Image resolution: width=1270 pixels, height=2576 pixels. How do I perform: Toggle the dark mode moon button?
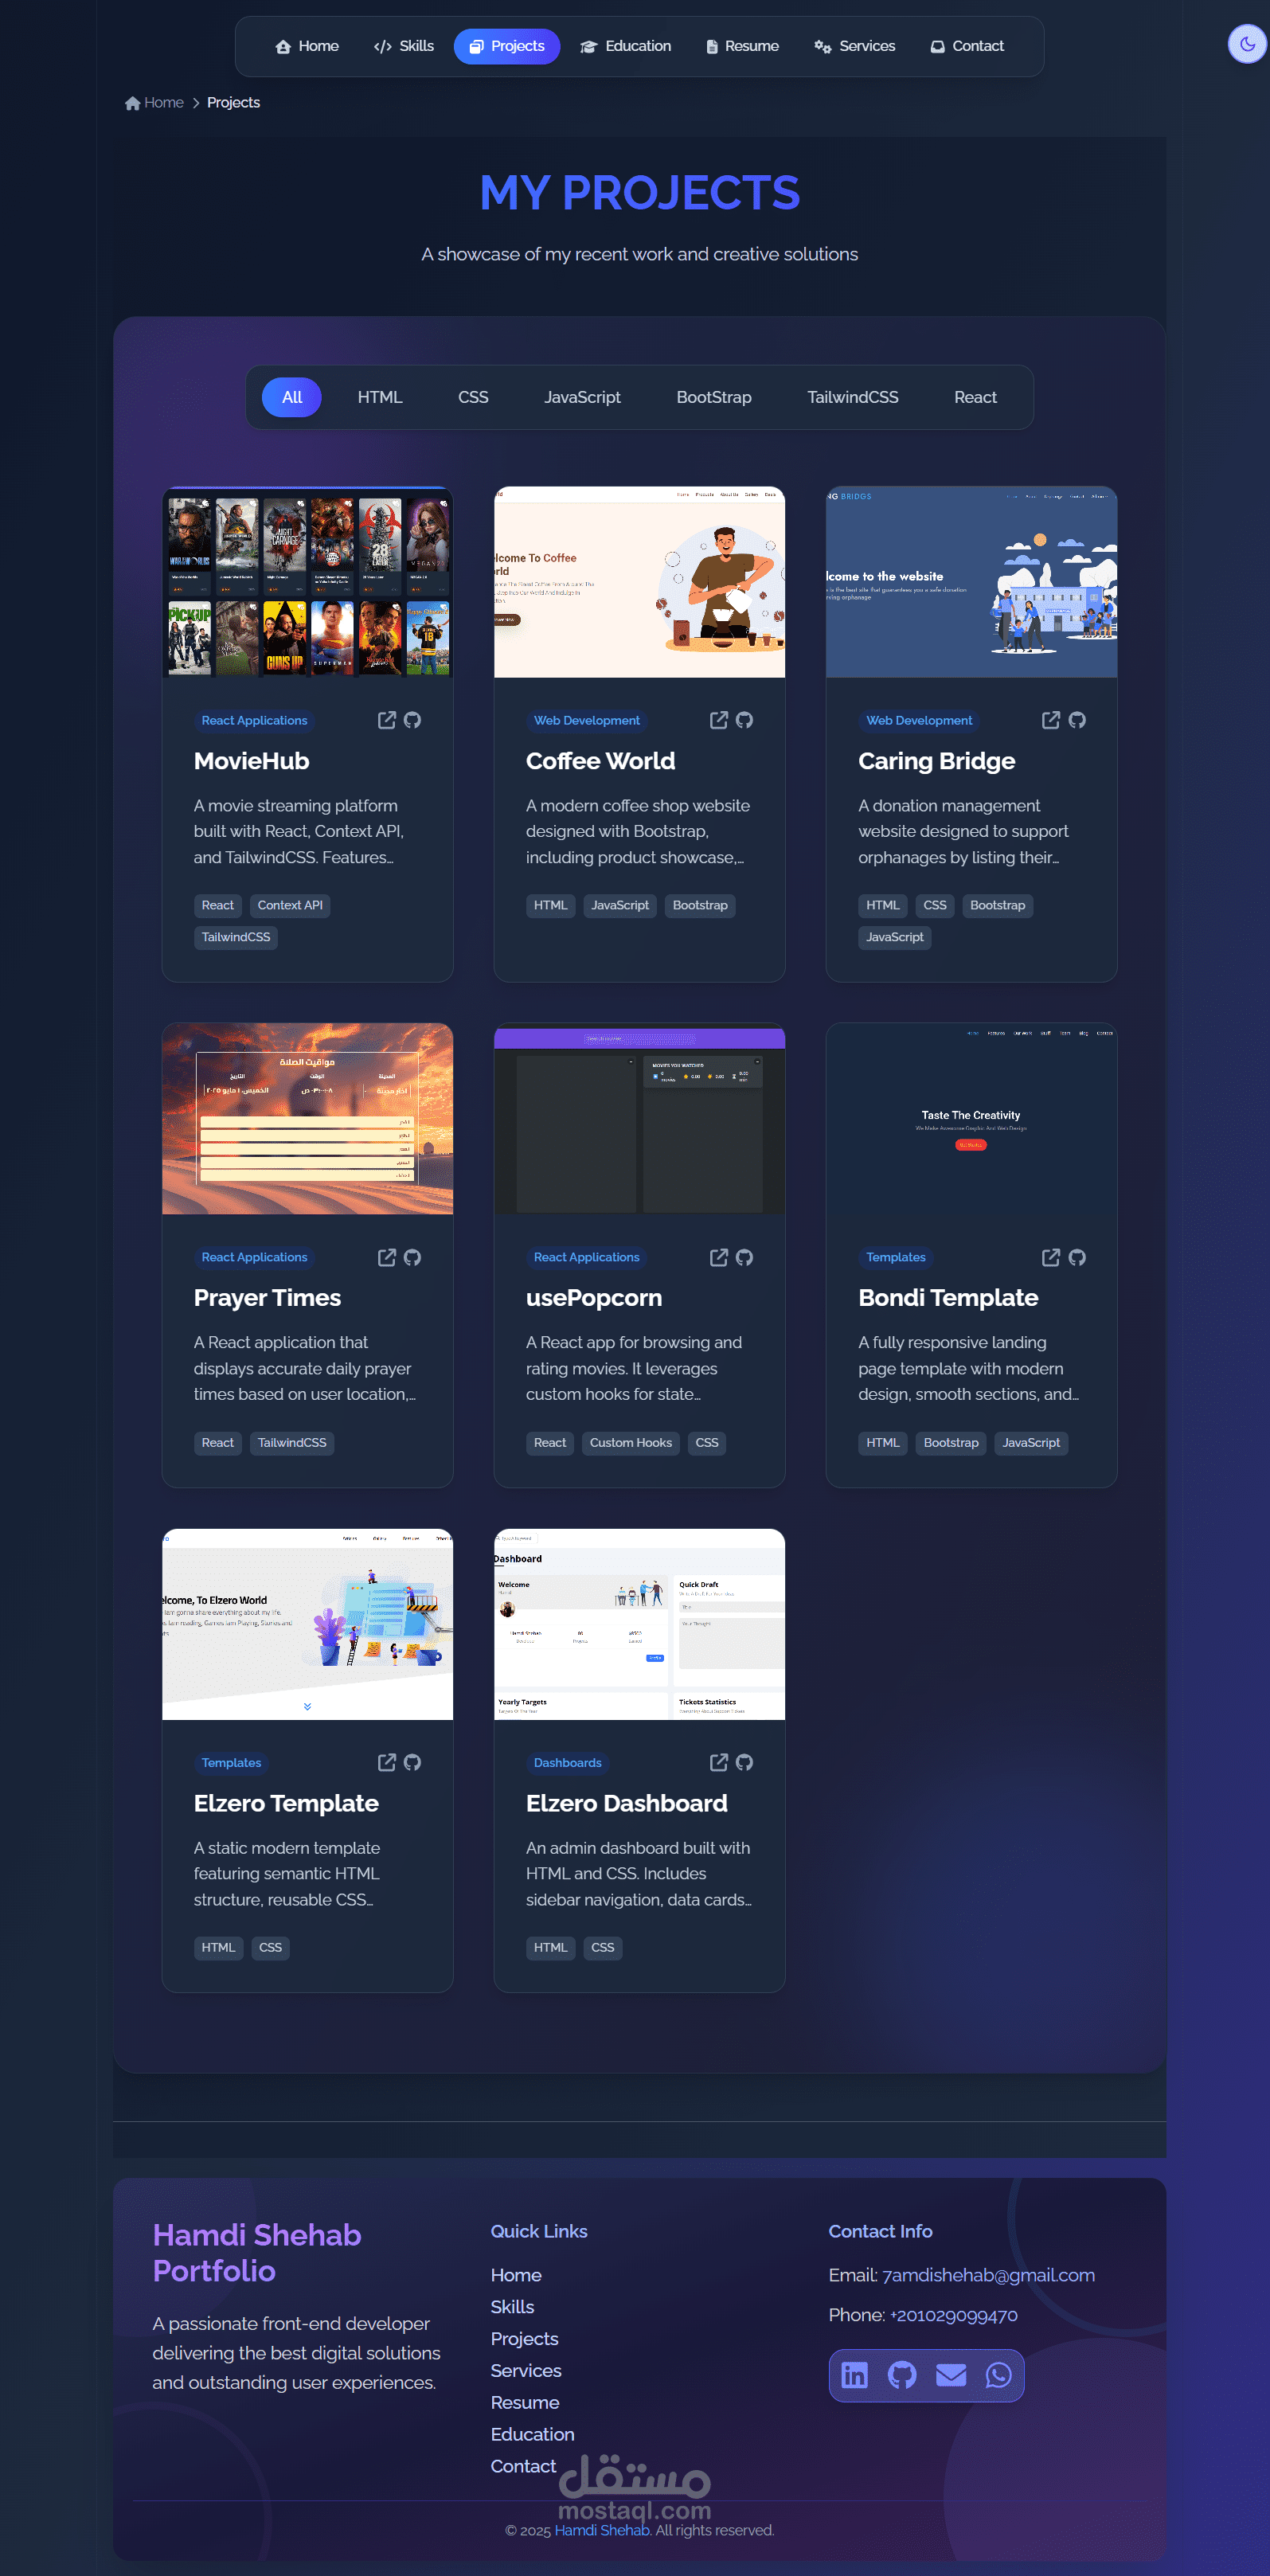[x=1247, y=44]
